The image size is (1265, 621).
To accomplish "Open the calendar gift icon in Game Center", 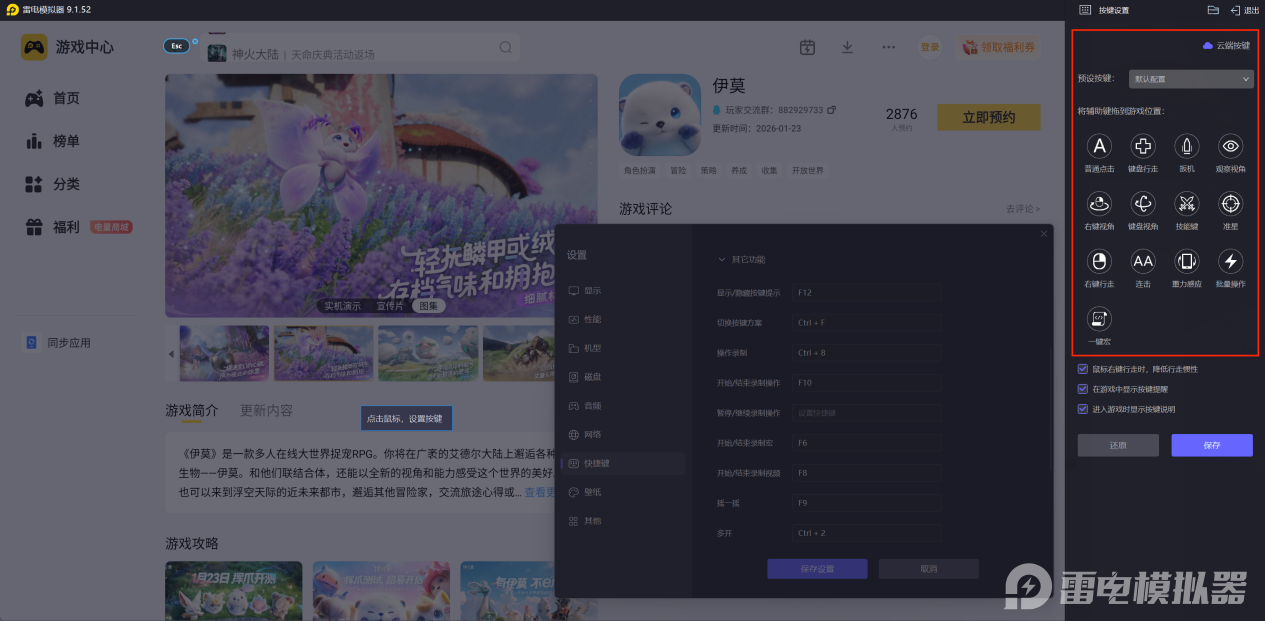I will 808,47.
